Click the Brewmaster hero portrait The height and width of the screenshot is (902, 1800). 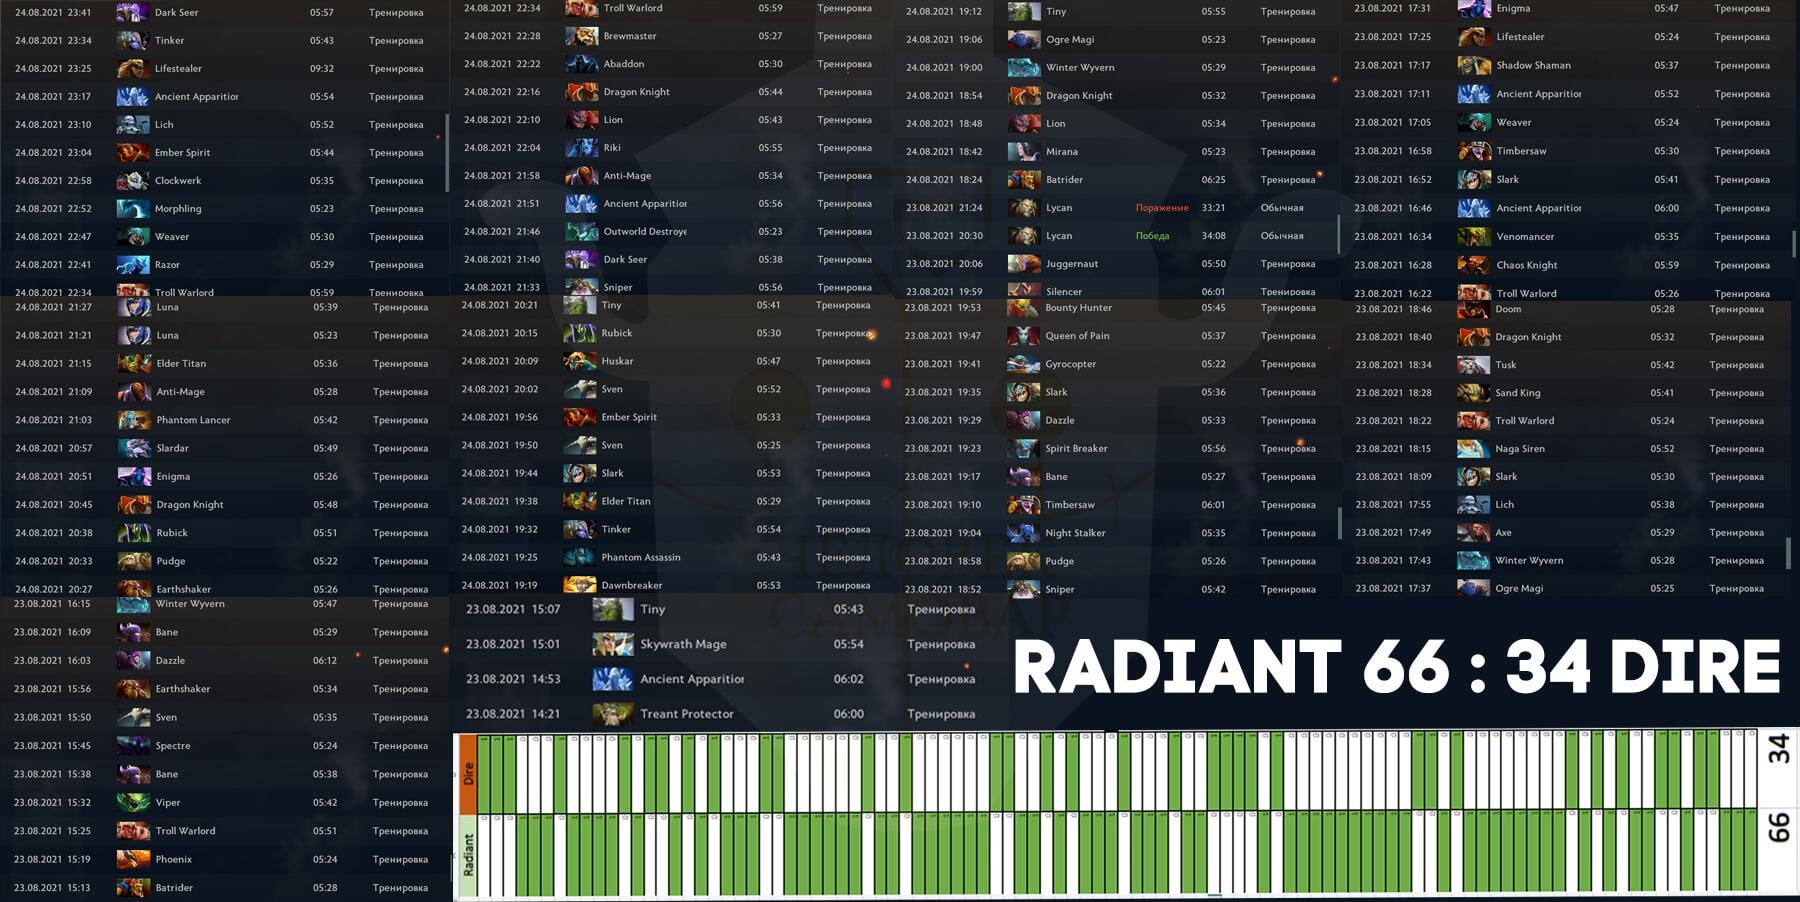582,36
